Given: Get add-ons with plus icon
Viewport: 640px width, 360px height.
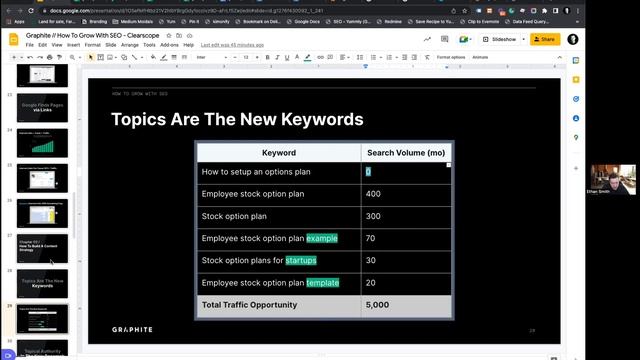Looking at the screenshot, I should 576,168.
